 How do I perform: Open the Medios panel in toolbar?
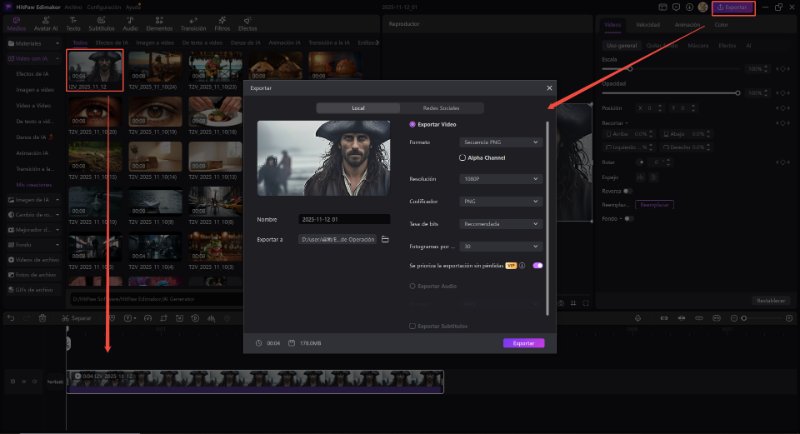[x=16, y=24]
